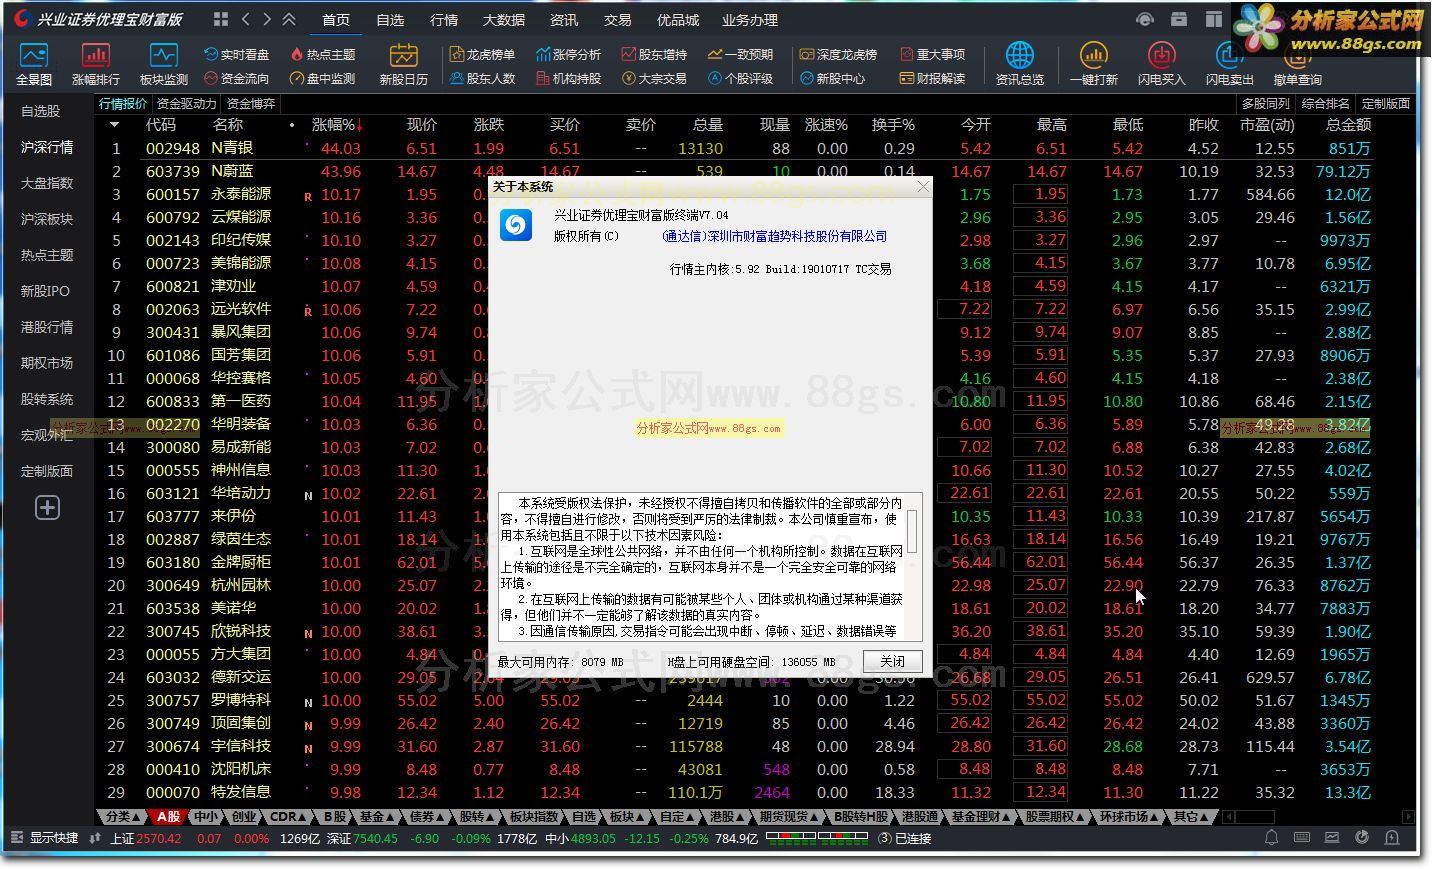Open the 自选 menu tab

click(390, 20)
